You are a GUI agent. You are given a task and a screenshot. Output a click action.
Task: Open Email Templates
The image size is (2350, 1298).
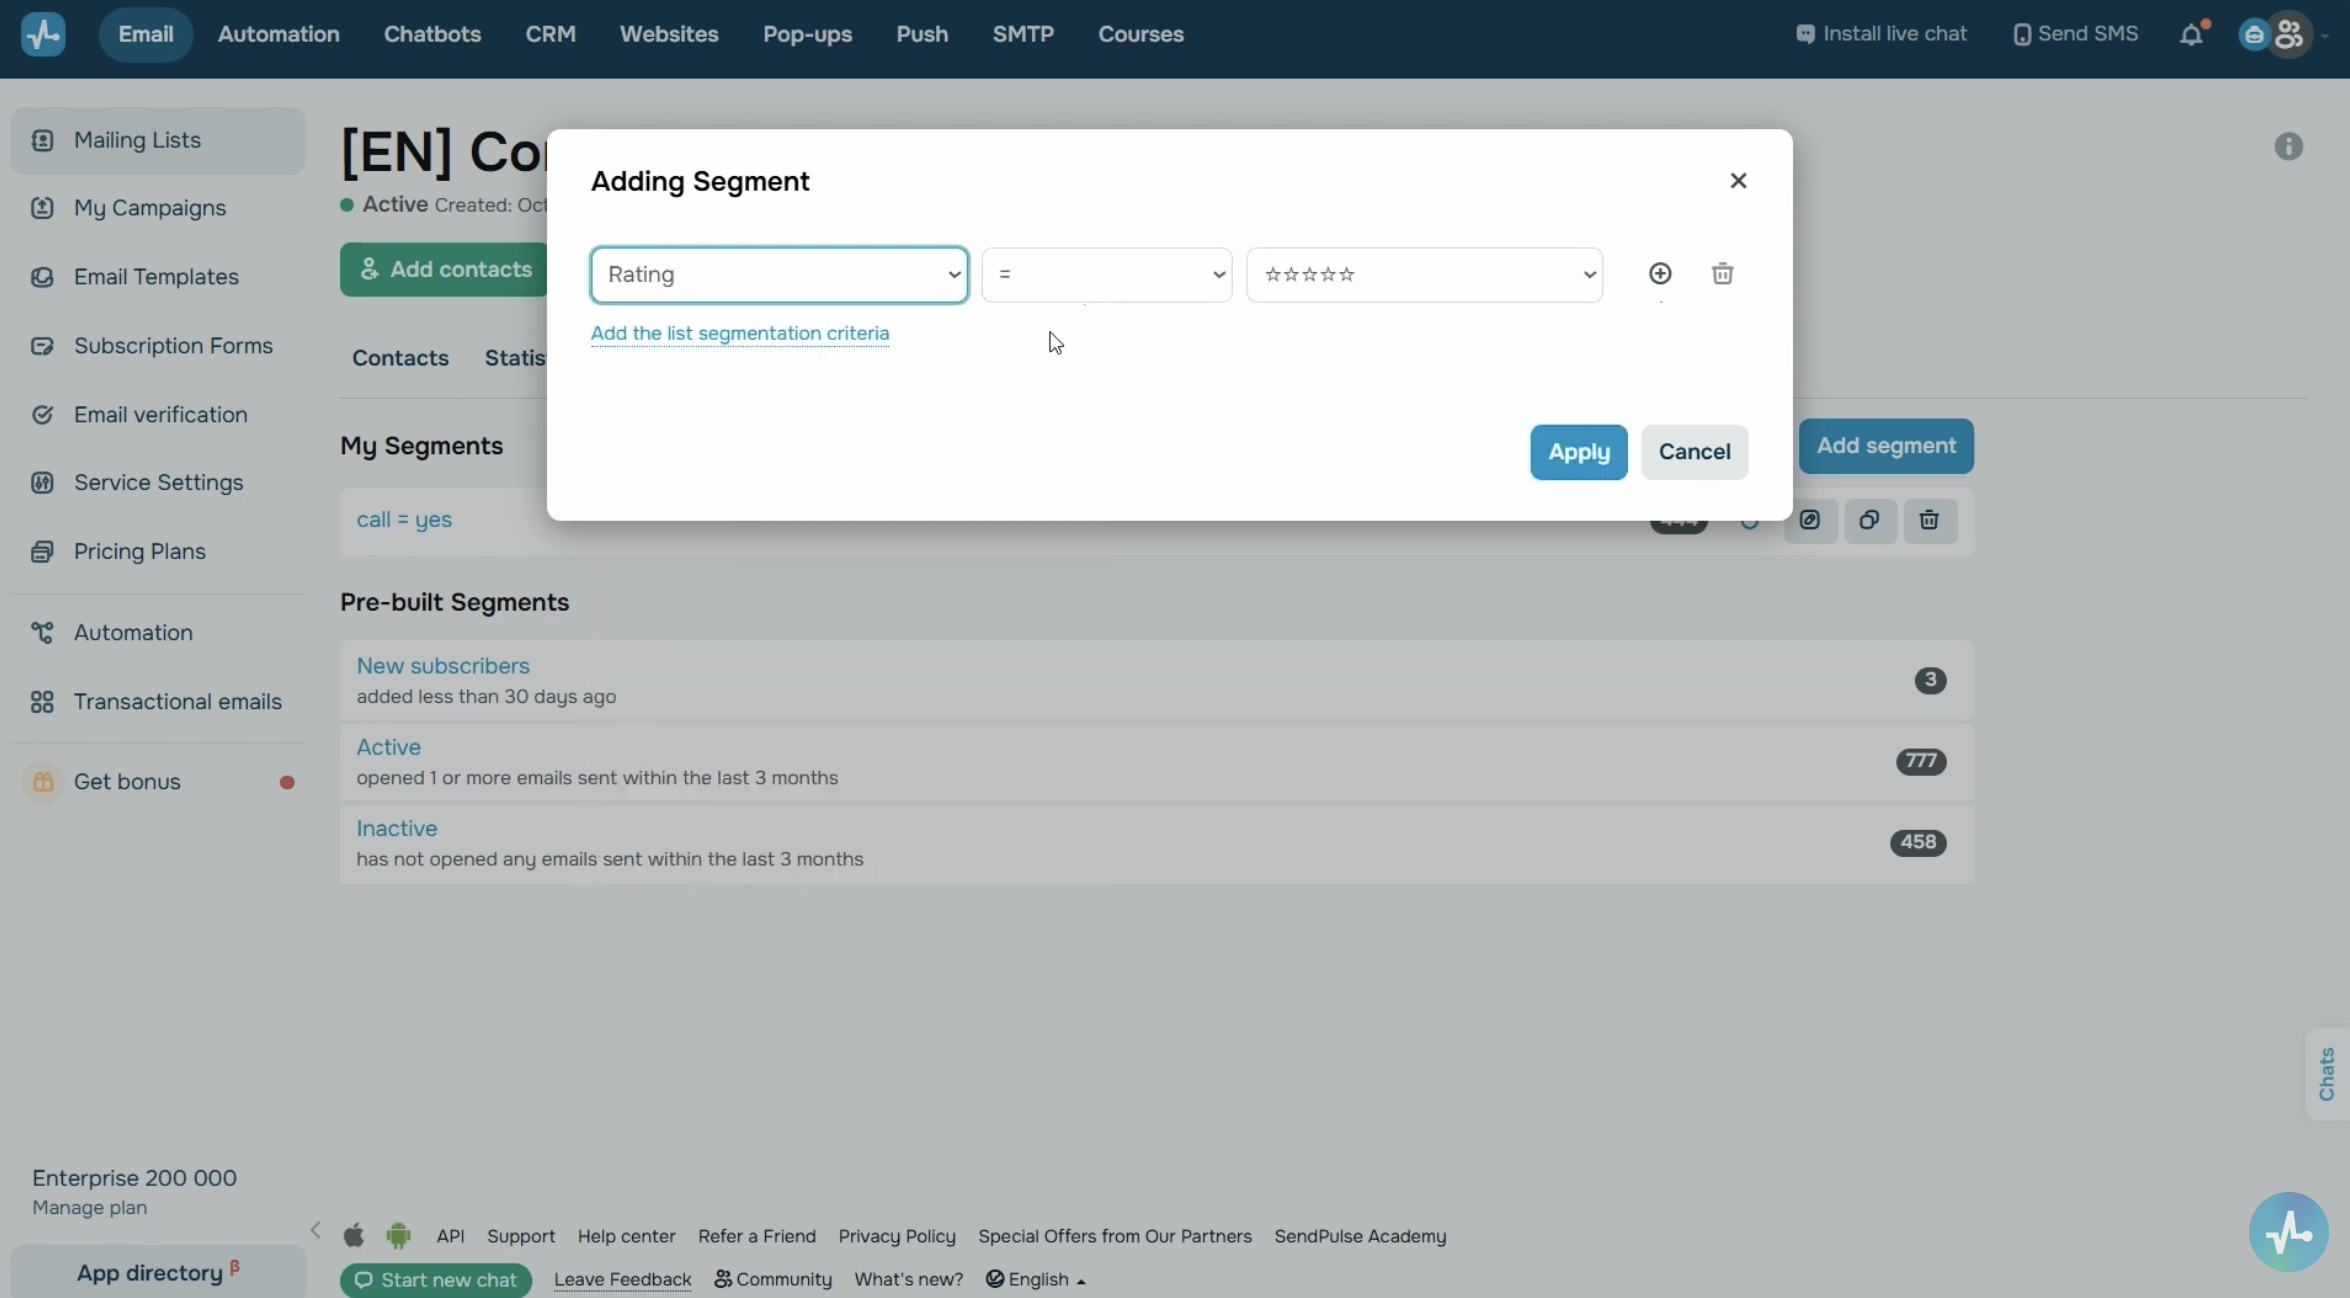point(158,277)
